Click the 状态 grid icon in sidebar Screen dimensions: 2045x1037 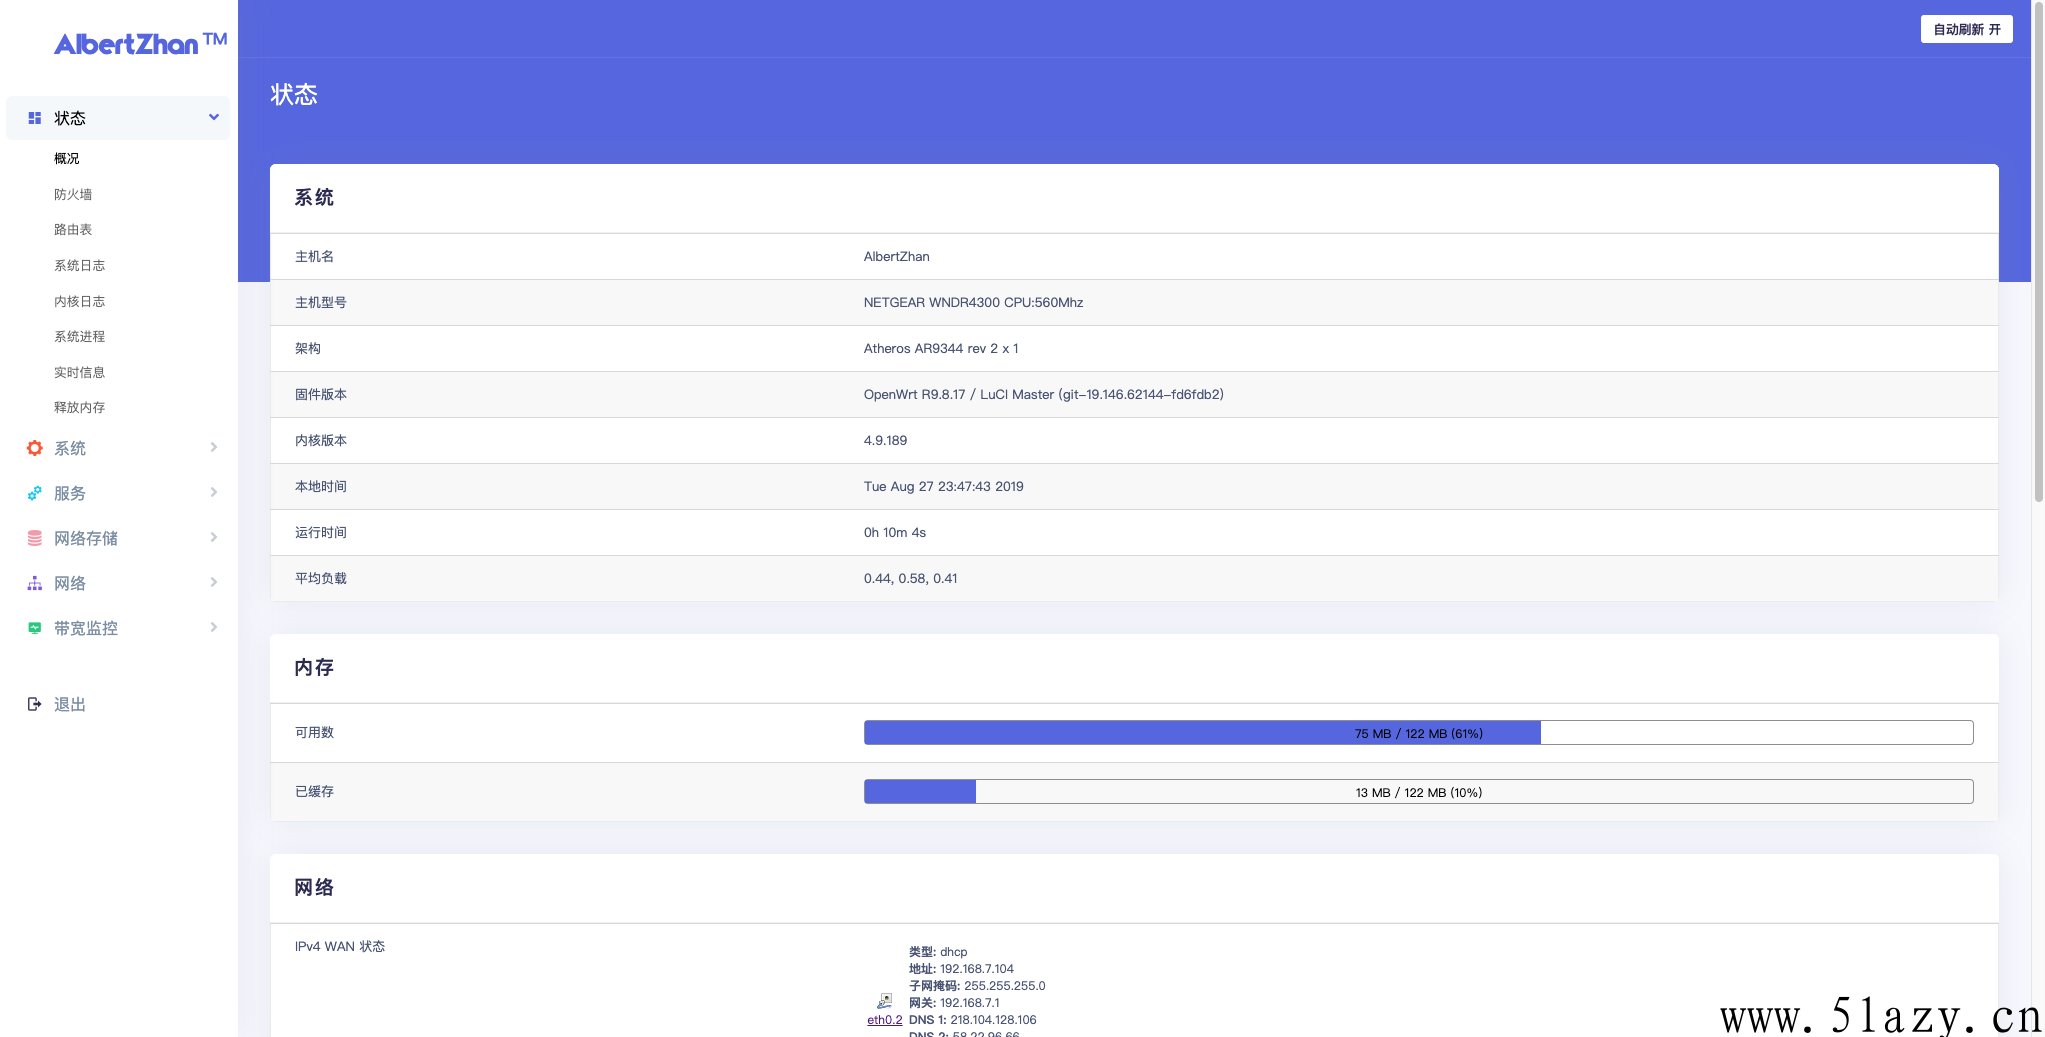tap(35, 118)
